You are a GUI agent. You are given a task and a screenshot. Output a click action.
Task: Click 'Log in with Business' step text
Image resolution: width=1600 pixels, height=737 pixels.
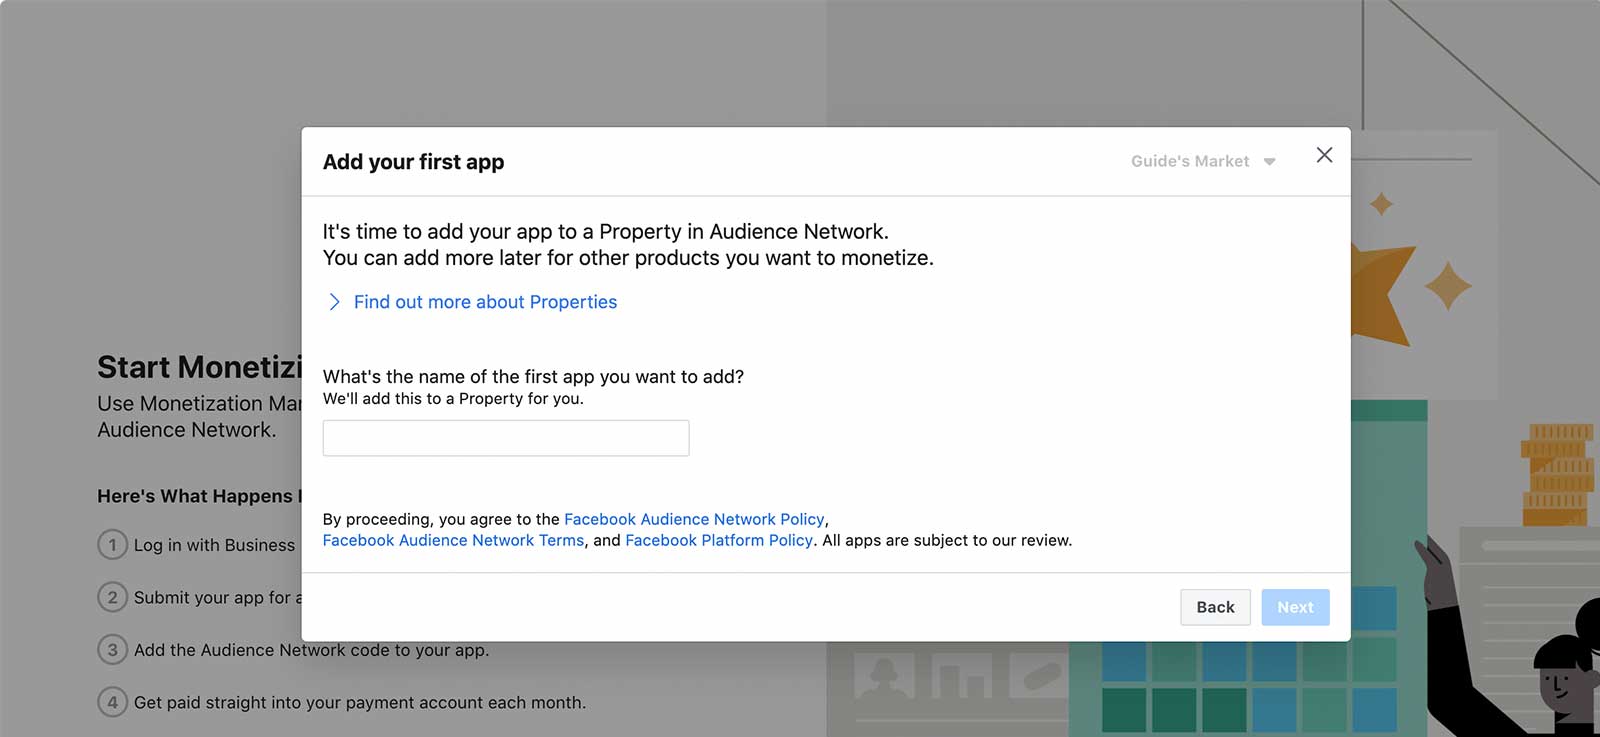(x=214, y=545)
